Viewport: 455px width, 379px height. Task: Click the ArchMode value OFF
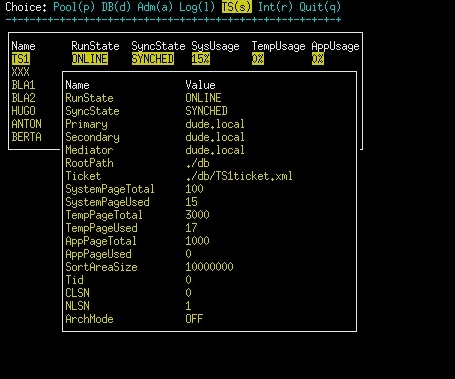click(194, 319)
